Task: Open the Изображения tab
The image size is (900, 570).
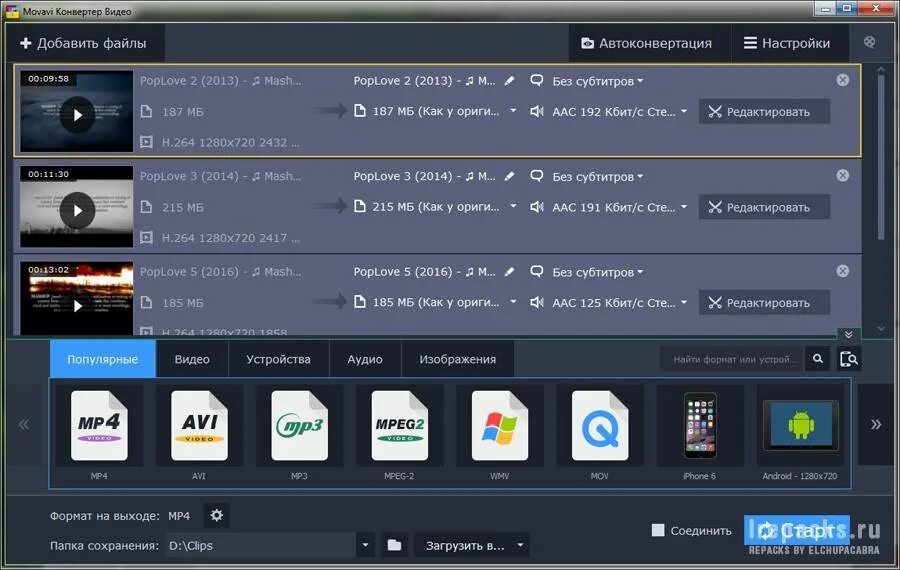Action: [457, 359]
